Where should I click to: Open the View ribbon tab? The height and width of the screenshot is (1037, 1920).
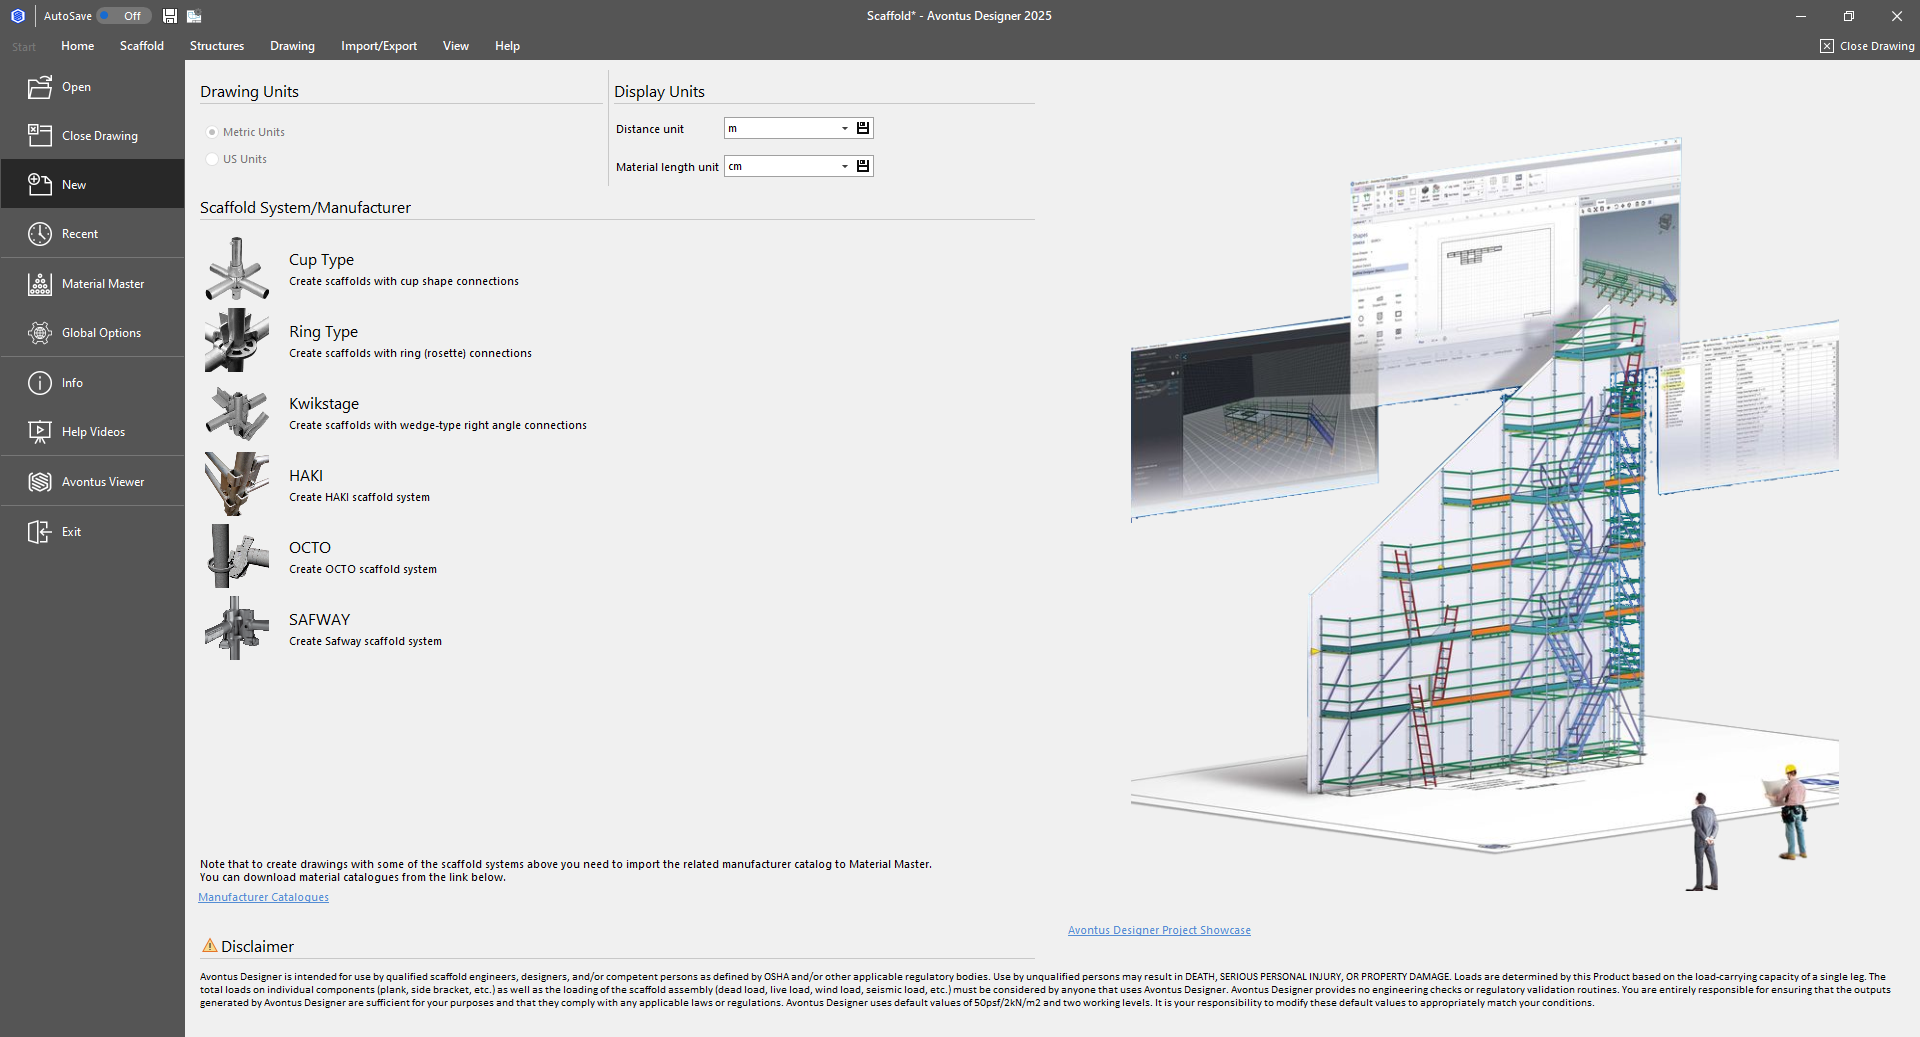pos(456,46)
